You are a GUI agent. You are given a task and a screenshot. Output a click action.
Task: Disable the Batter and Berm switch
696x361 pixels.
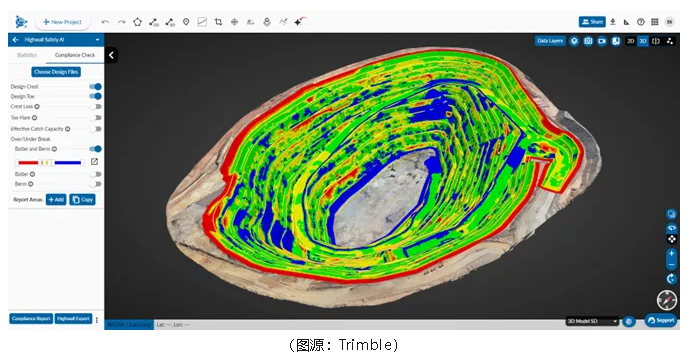point(95,149)
